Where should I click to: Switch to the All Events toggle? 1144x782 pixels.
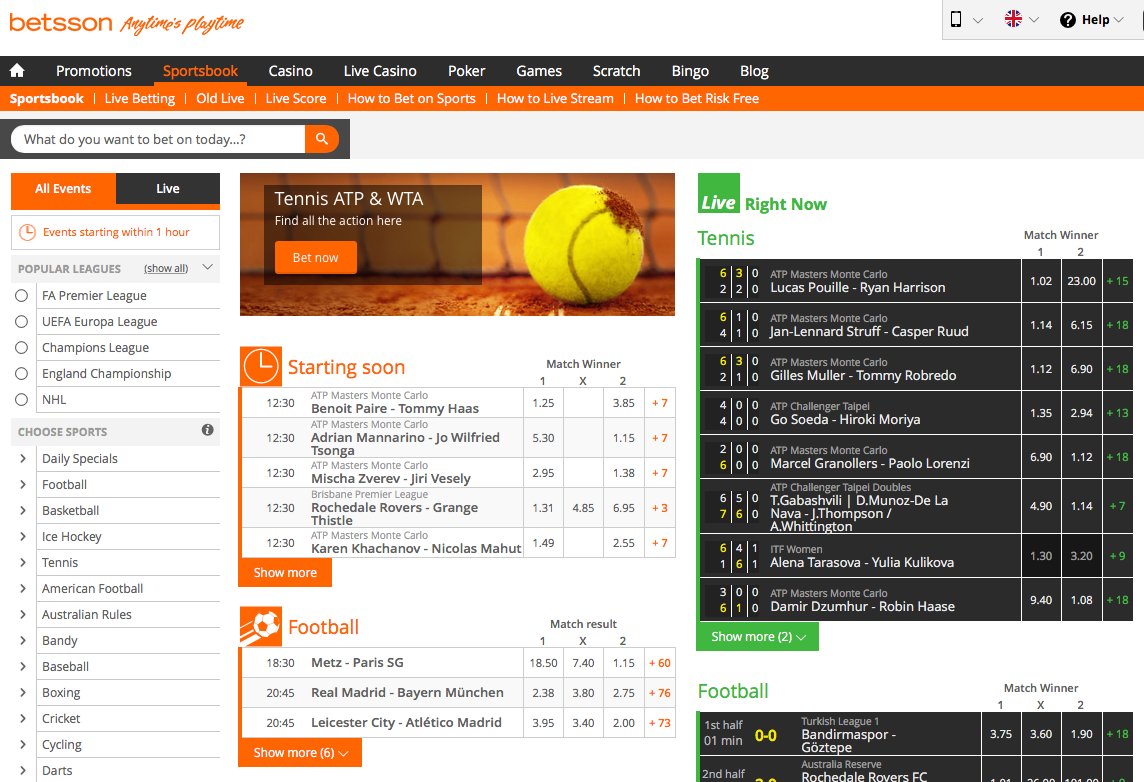coord(63,189)
